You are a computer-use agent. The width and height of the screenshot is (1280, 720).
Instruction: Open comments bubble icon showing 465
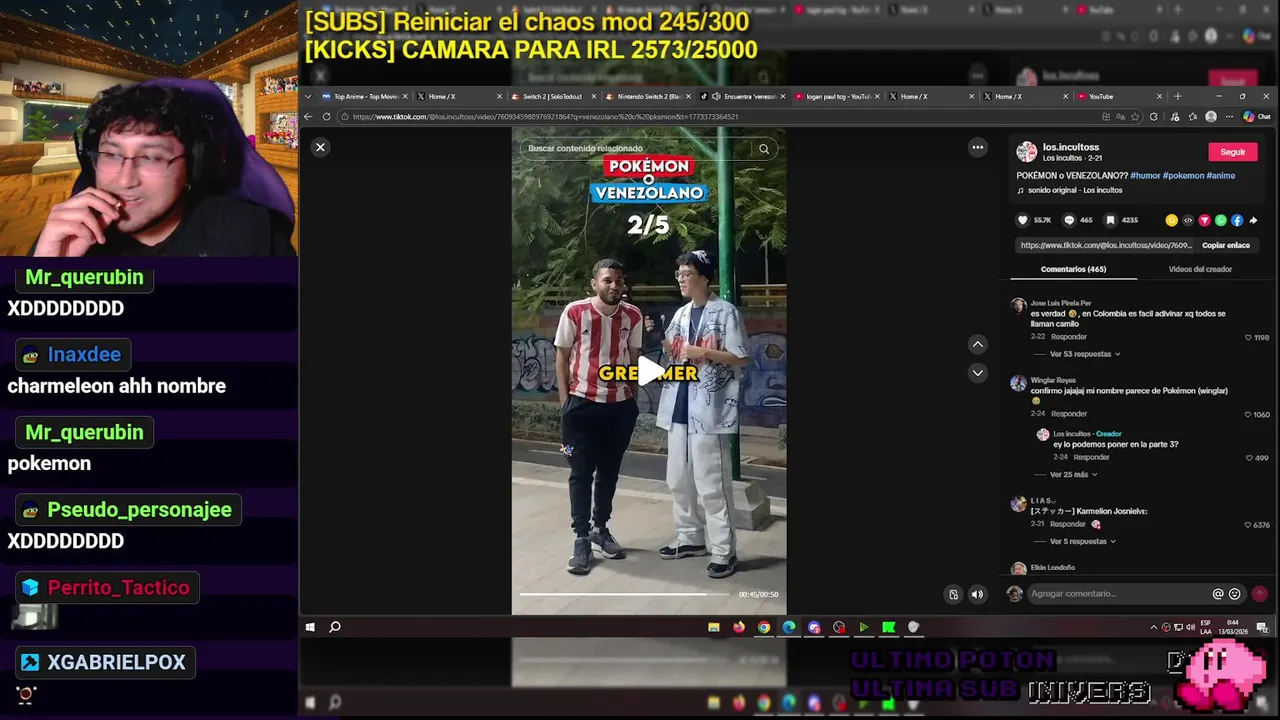(1068, 220)
